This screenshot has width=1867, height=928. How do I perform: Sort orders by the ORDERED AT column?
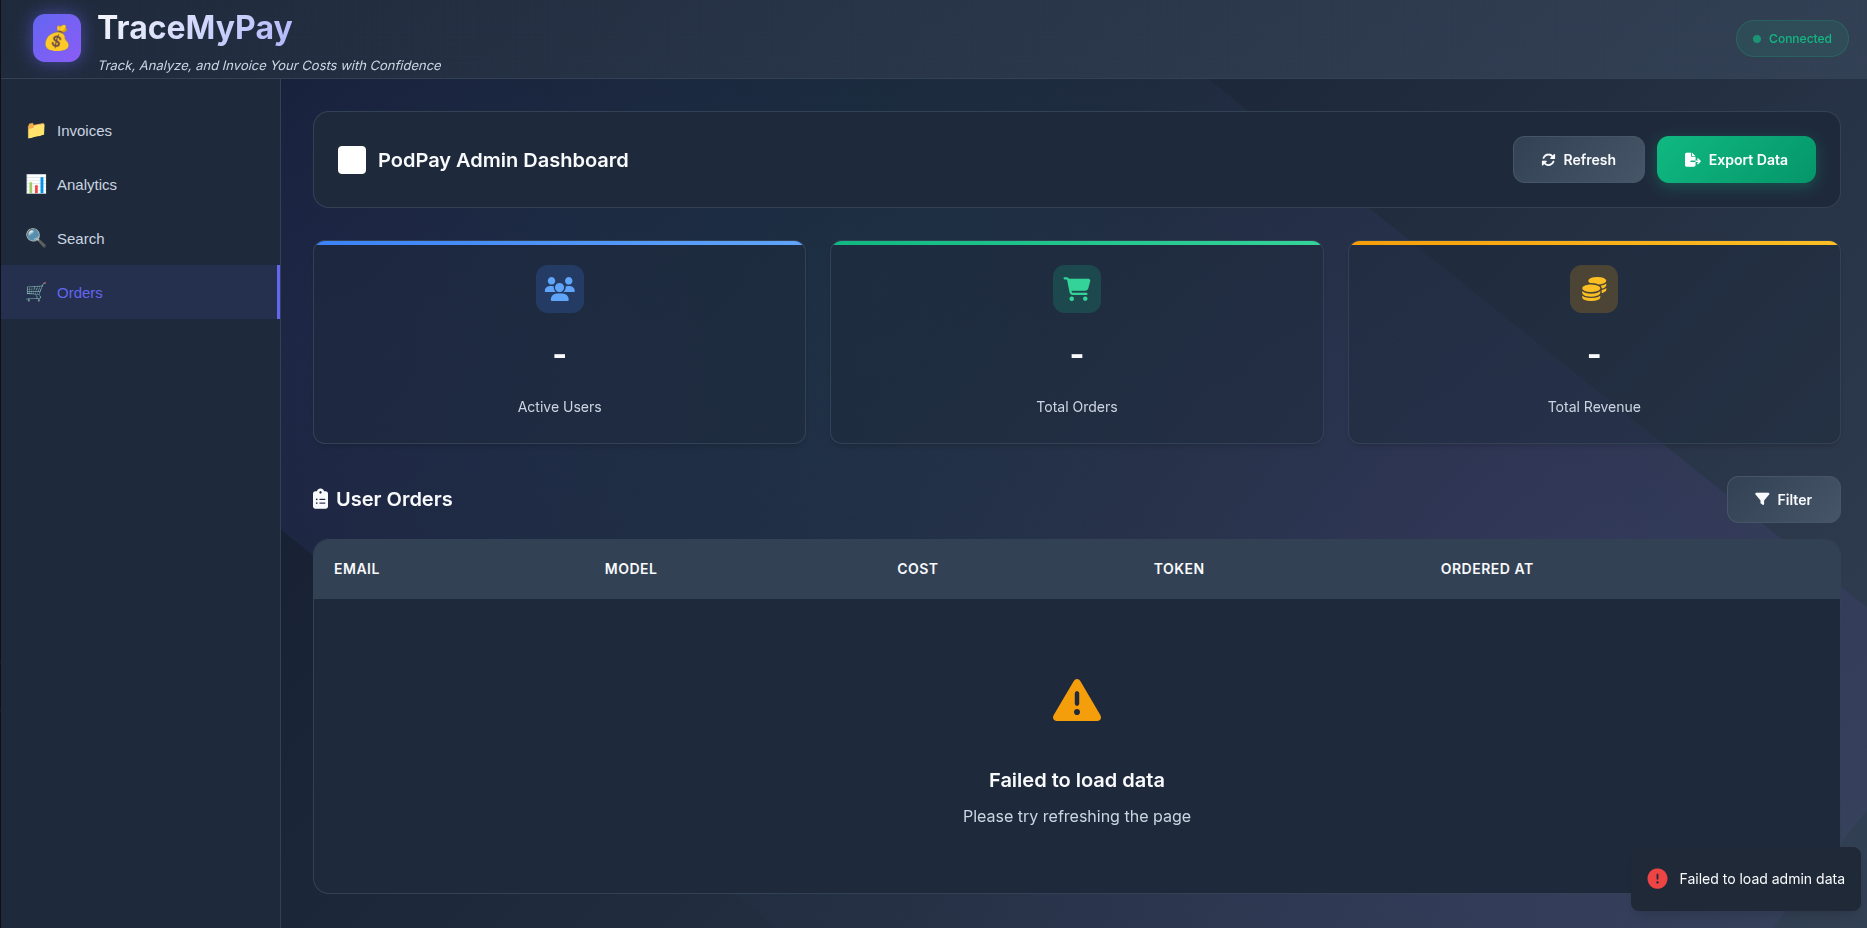point(1486,568)
